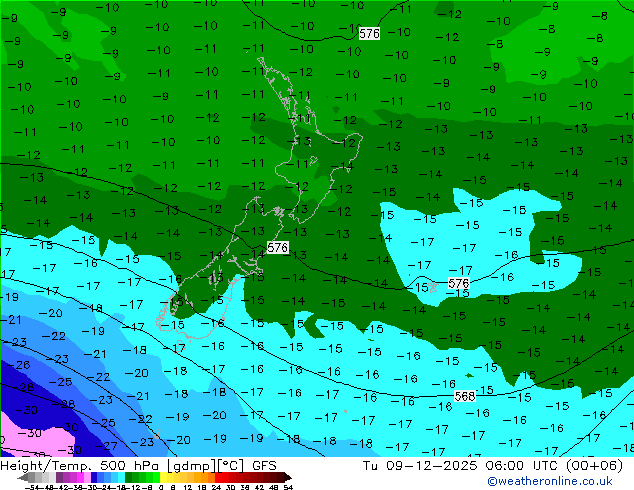This screenshot has width=634, height=490.
Task: Open the weatheronline.co.uk link
Action: [550, 481]
